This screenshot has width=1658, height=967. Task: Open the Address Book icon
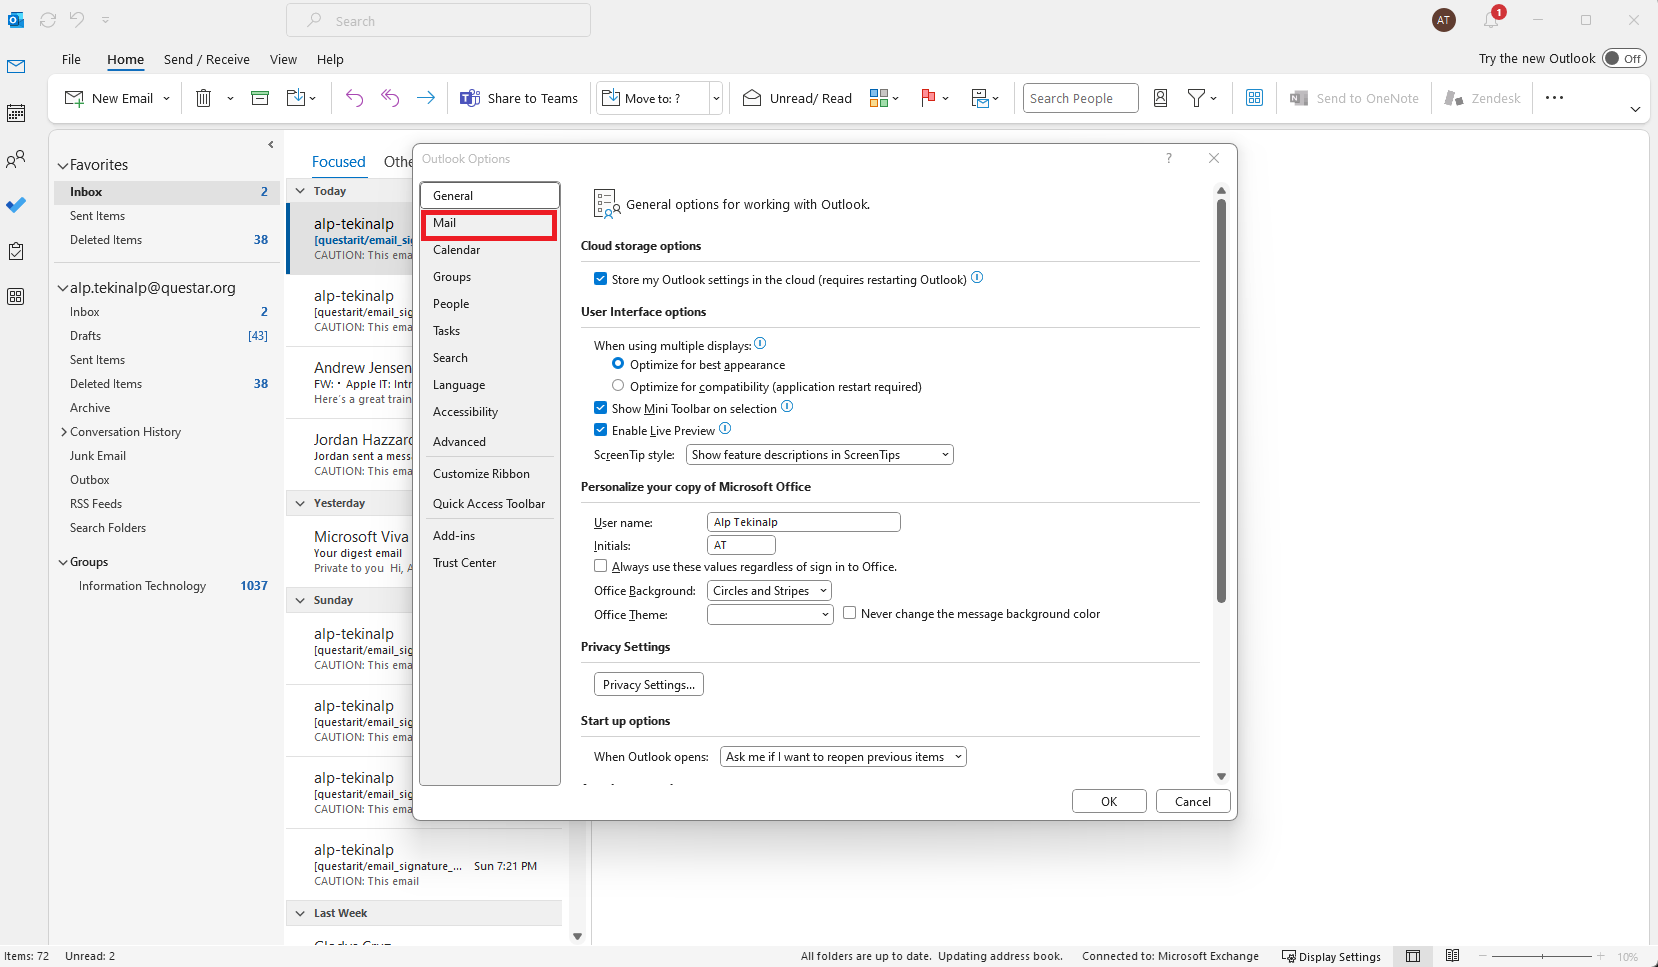point(1160,98)
